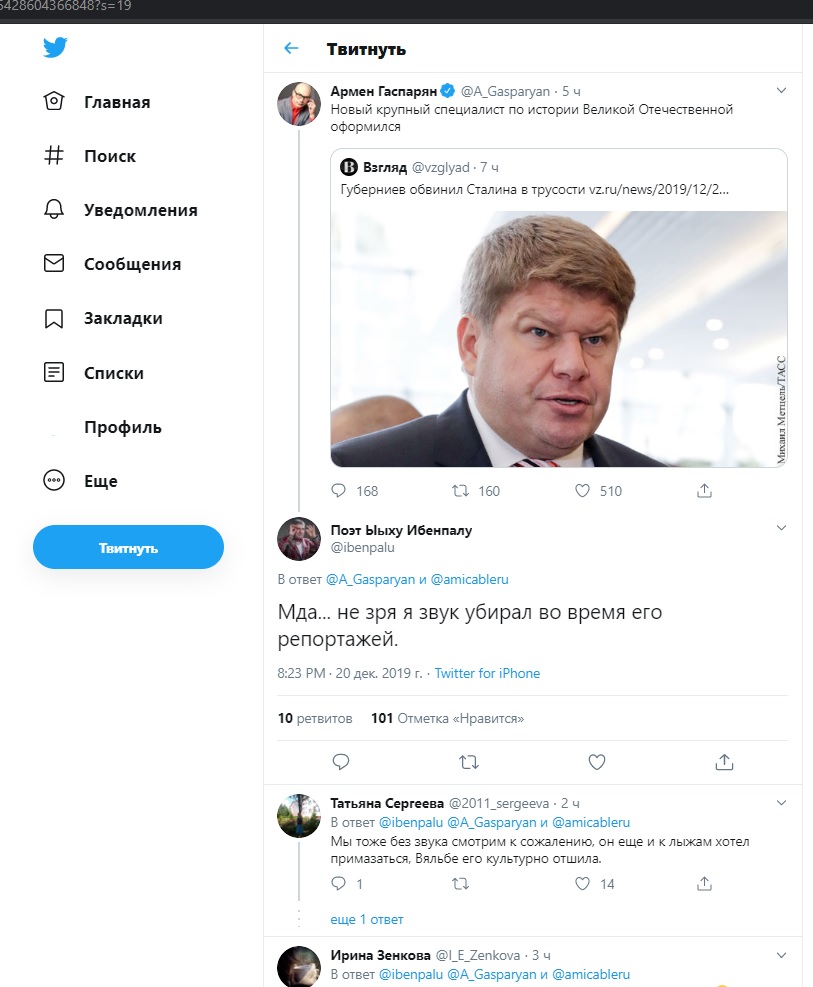This screenshot has width=813, height=987.
Task: Go back using the arrow icon
Action: (x=291, y=49)
